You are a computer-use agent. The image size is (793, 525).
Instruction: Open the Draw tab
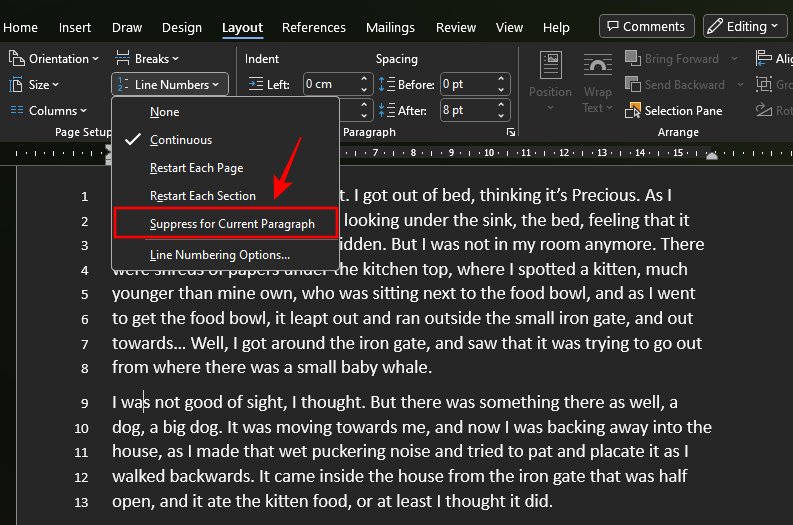pos(127,27)
